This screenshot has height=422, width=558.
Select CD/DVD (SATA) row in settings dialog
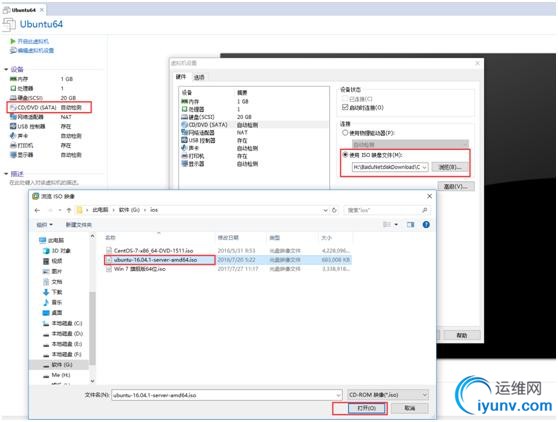click(x=254, y=125)
